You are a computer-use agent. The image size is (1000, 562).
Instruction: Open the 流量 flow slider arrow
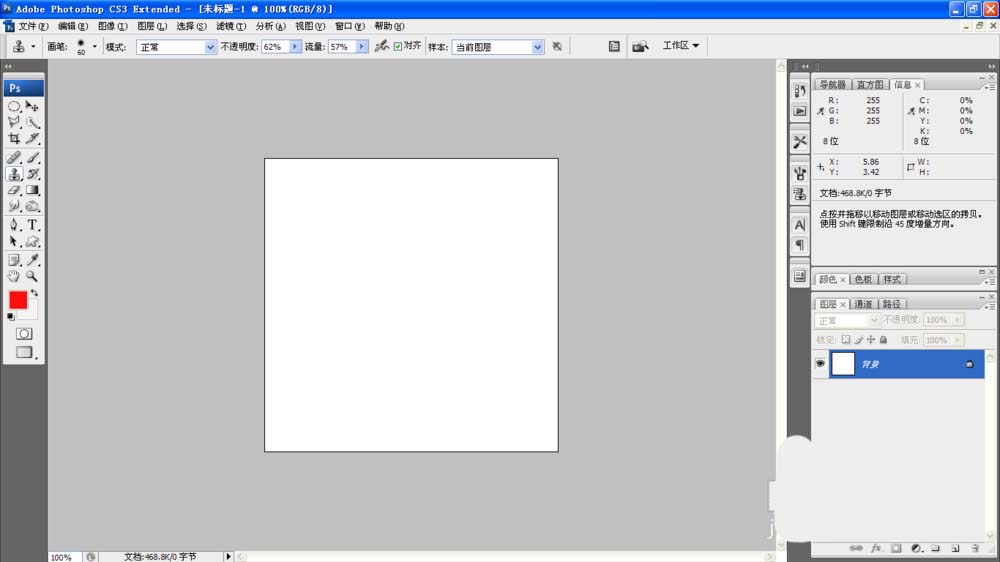click(362, 47)
